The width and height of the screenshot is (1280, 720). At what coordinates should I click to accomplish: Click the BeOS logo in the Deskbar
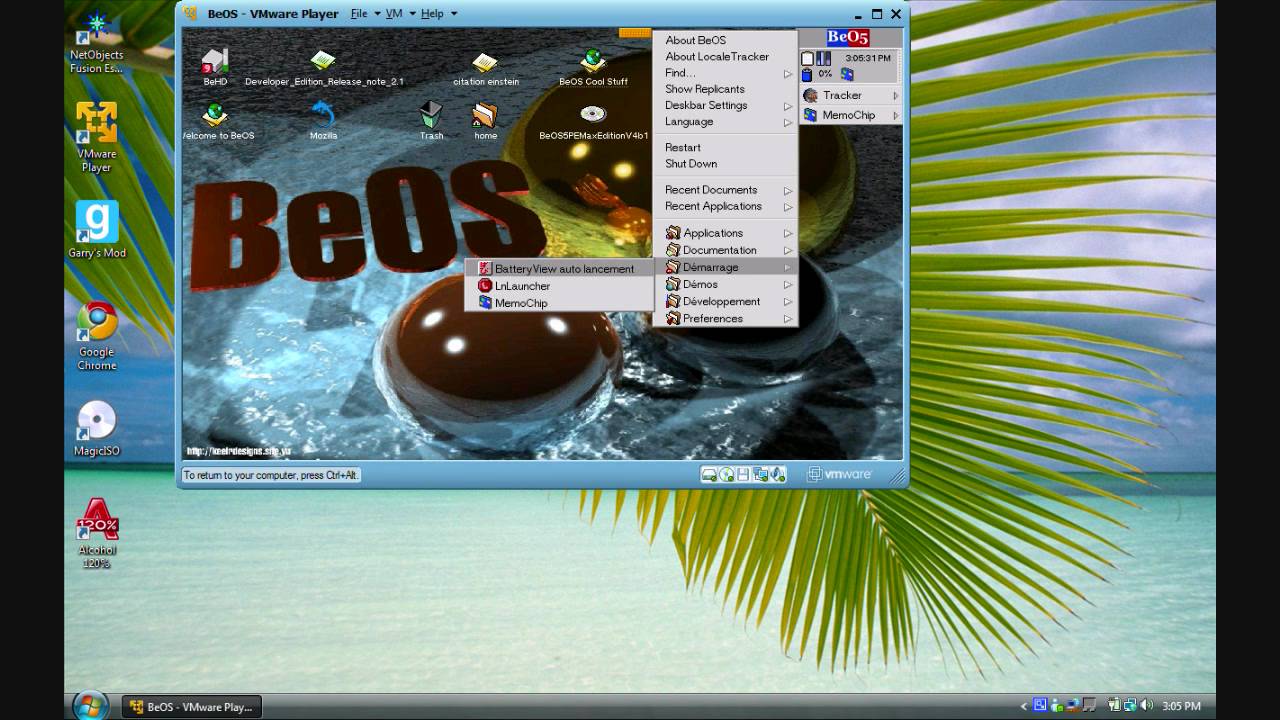click(848, 38)
